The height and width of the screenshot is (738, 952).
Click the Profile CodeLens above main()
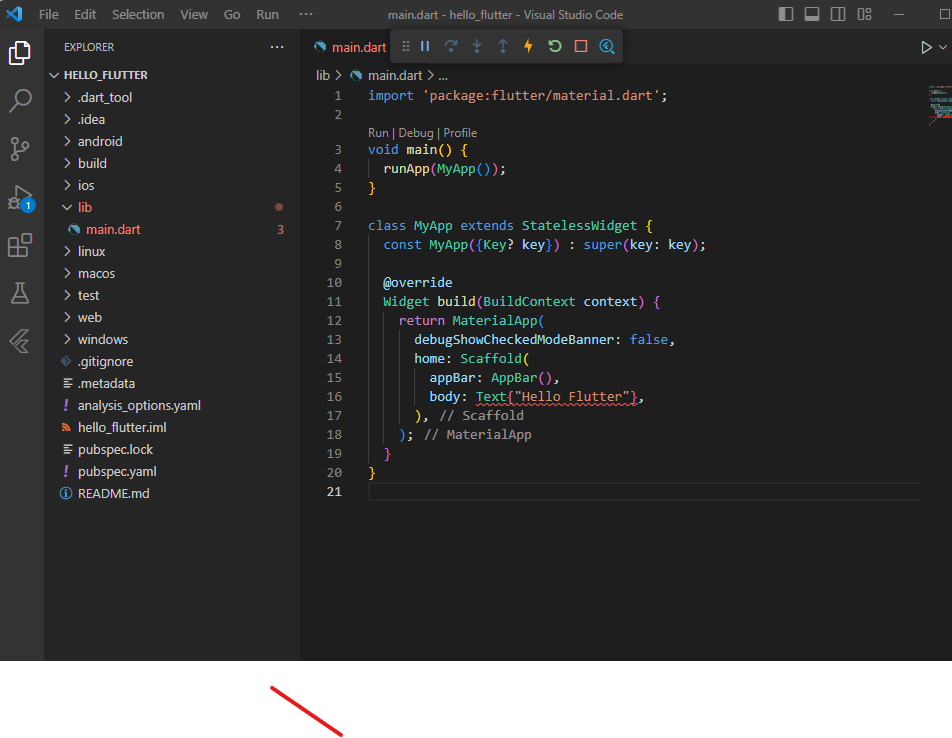pyautogui.click(x=460, y=133)
